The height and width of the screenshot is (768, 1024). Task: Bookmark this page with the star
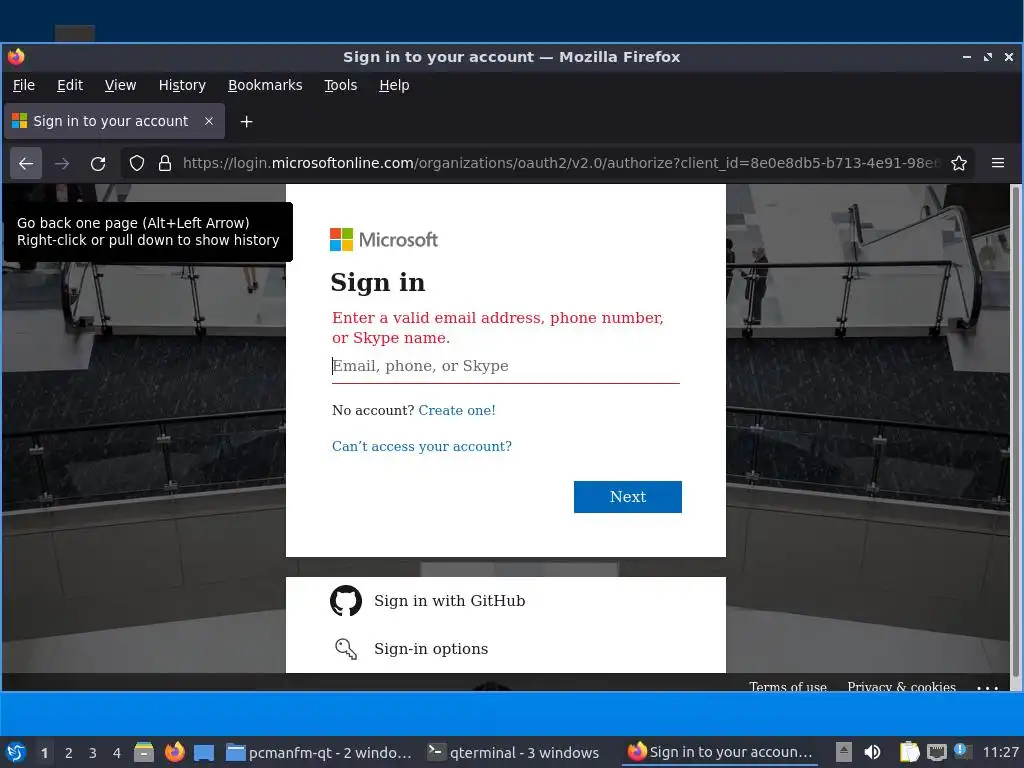click(959, 163)
